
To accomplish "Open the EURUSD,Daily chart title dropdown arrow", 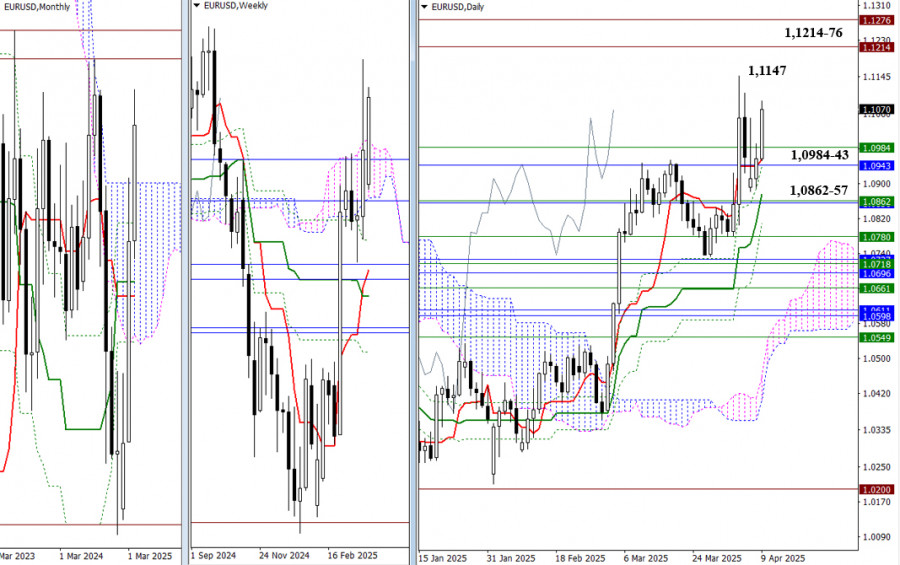I will (424, 7).
